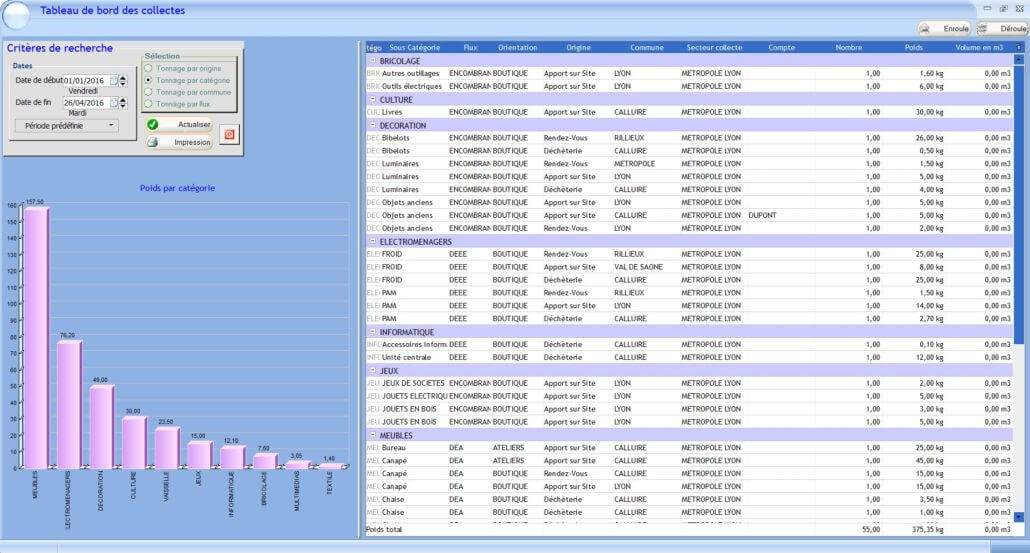Click the Volume en m3 column header
The image size is (1030, 553).
click(x=979, y=47)
